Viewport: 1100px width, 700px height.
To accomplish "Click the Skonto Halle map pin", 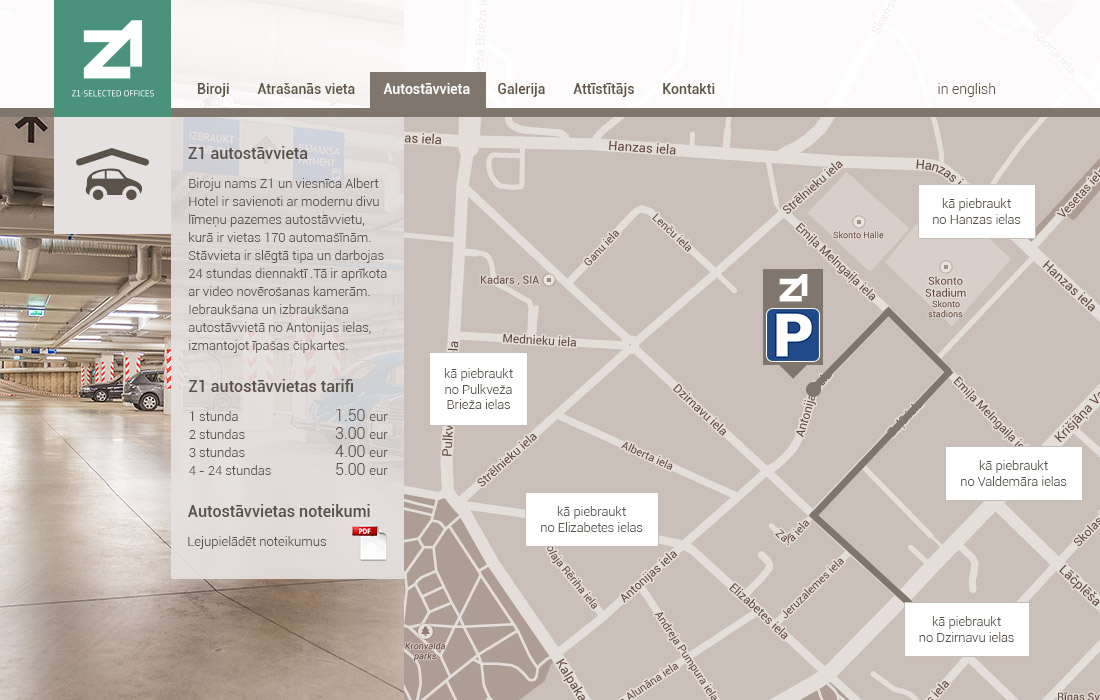I will click(x=858, y=222).
